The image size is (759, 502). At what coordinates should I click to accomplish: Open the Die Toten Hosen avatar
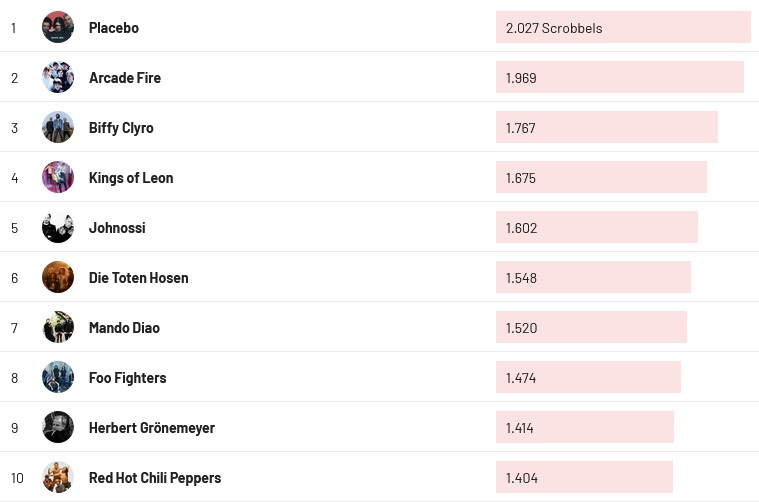tap(58, 277)
